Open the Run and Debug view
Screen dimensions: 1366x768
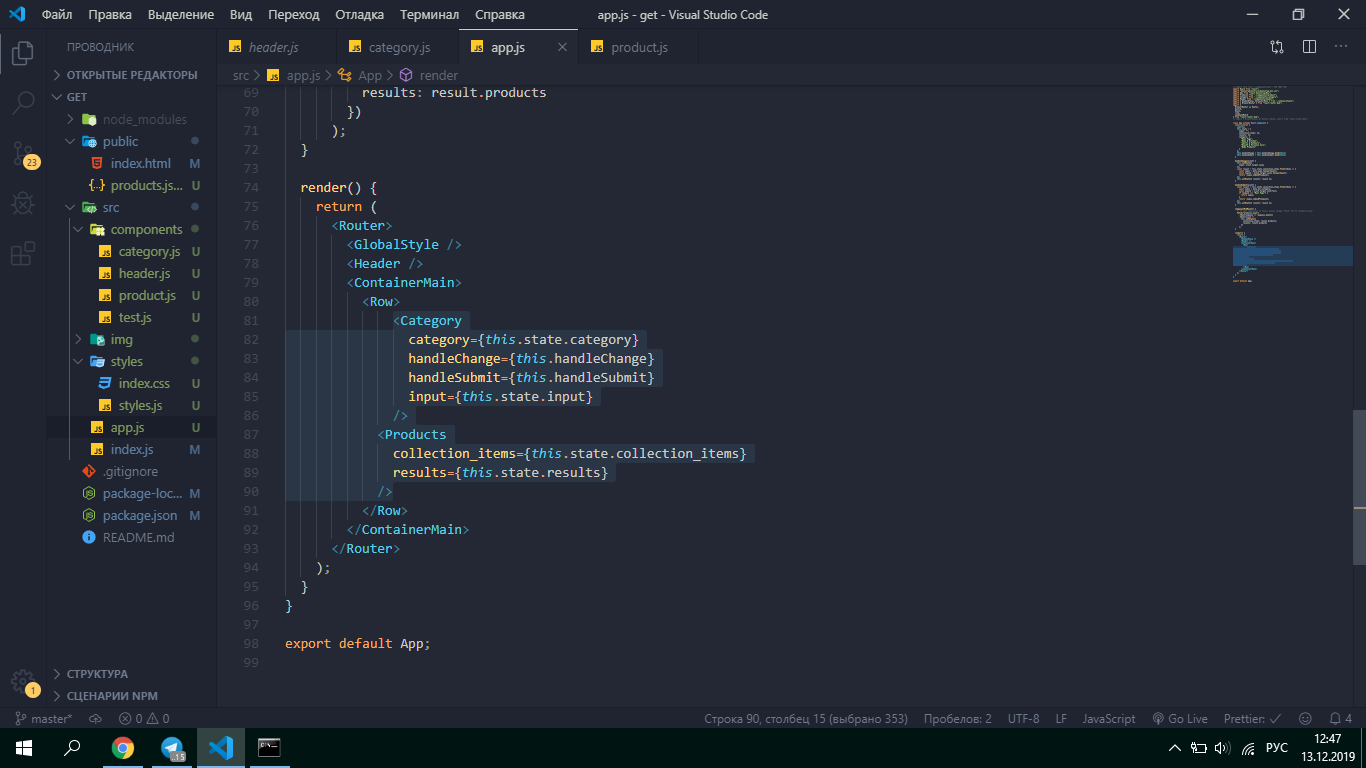(x=22, y=204)
